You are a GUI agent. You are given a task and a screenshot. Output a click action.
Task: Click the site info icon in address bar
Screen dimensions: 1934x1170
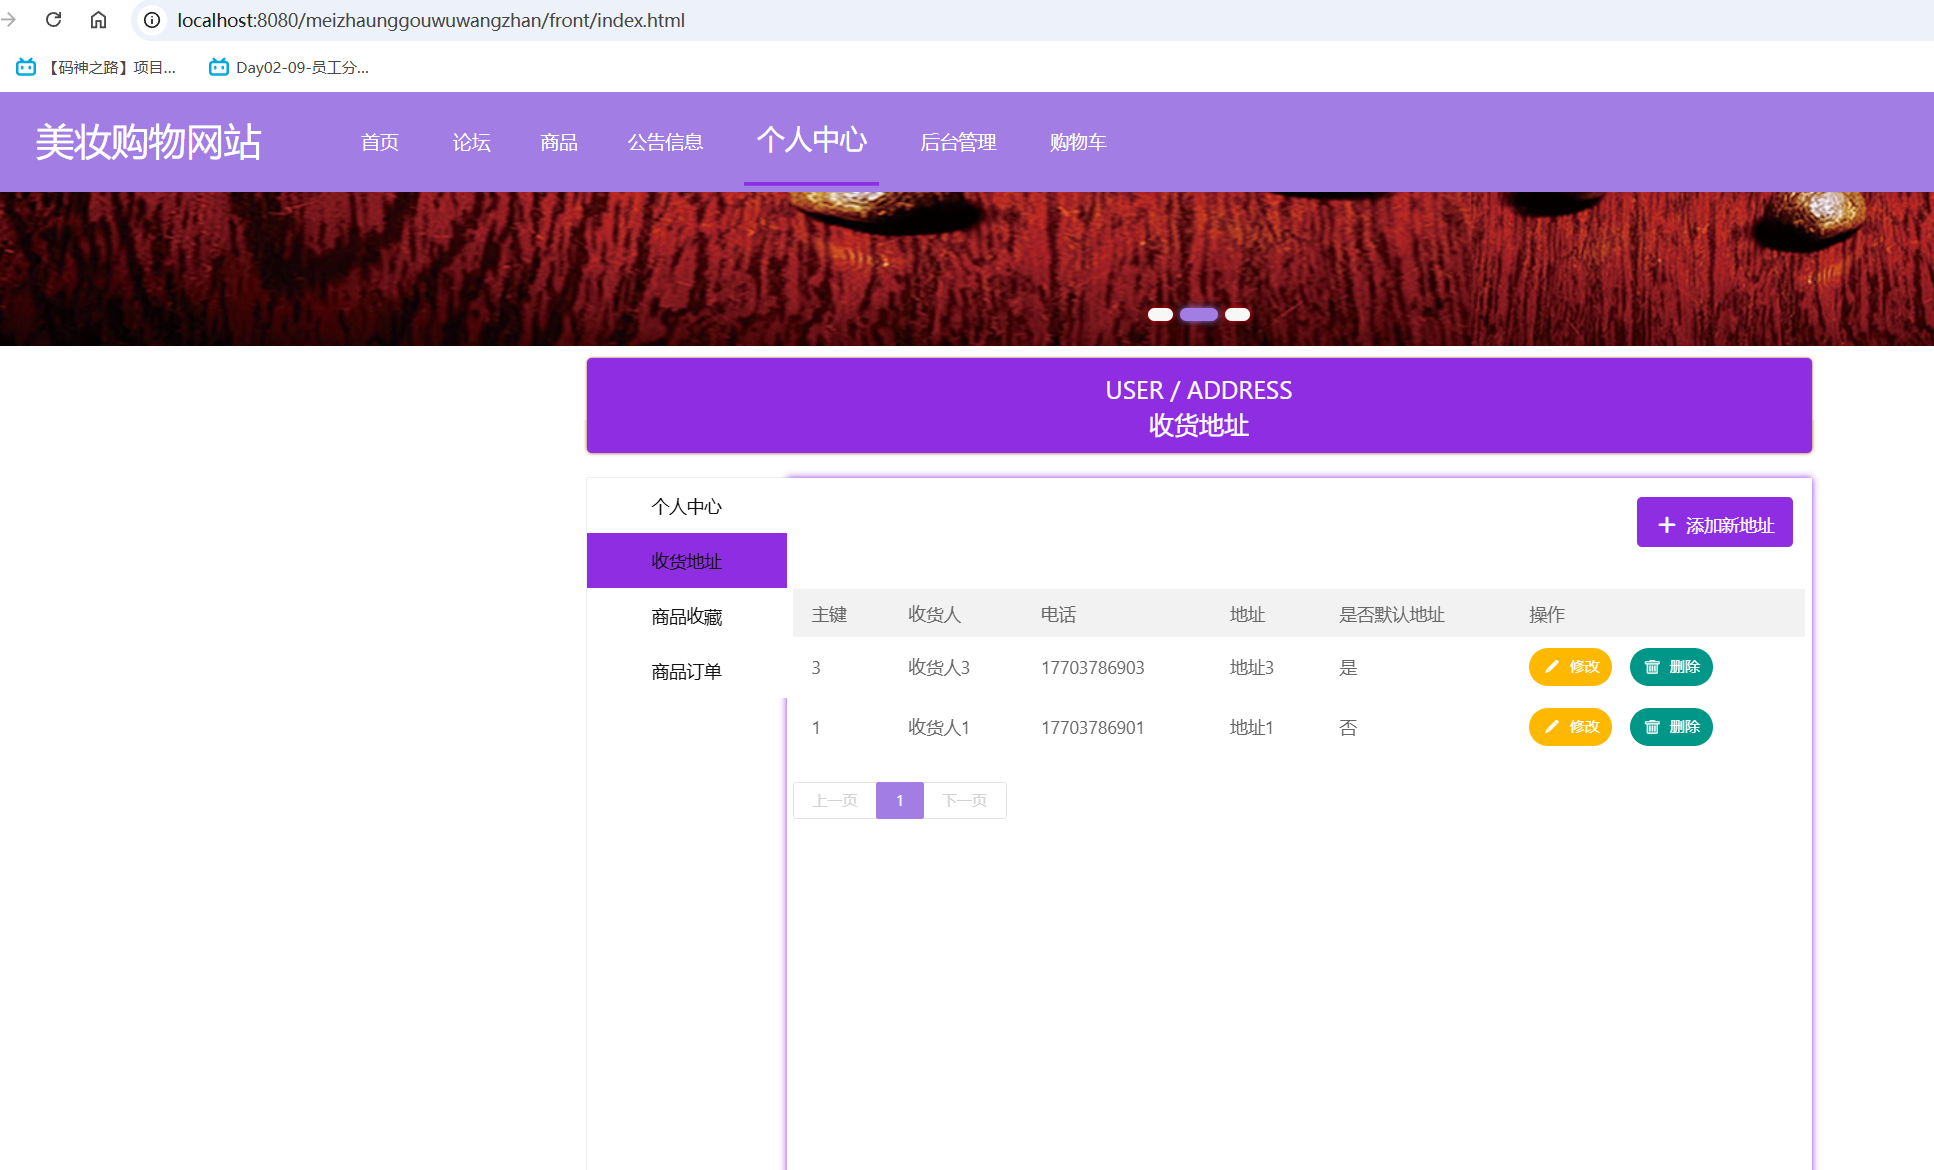tap(152, 20)
